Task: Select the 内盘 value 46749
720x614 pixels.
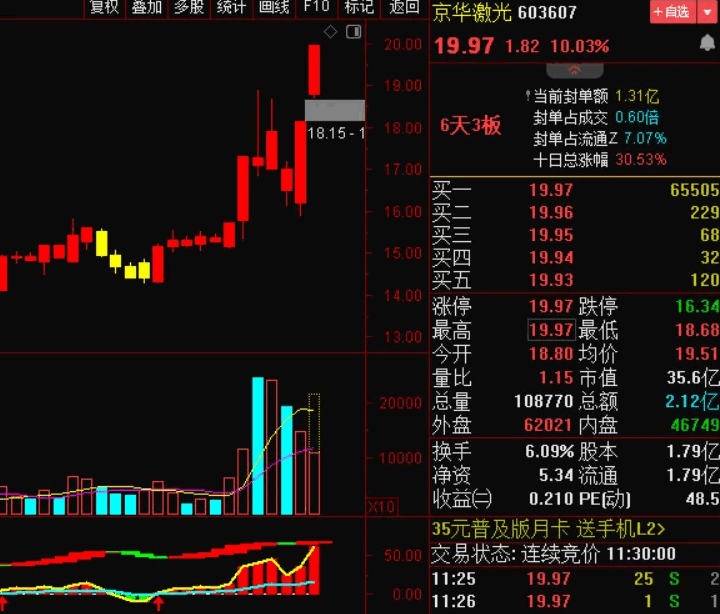Action: (x=695, y=425)
